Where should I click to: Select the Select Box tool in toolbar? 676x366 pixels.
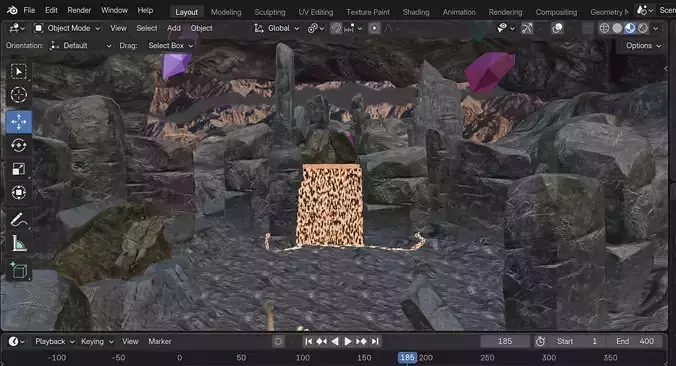(19, 72)
